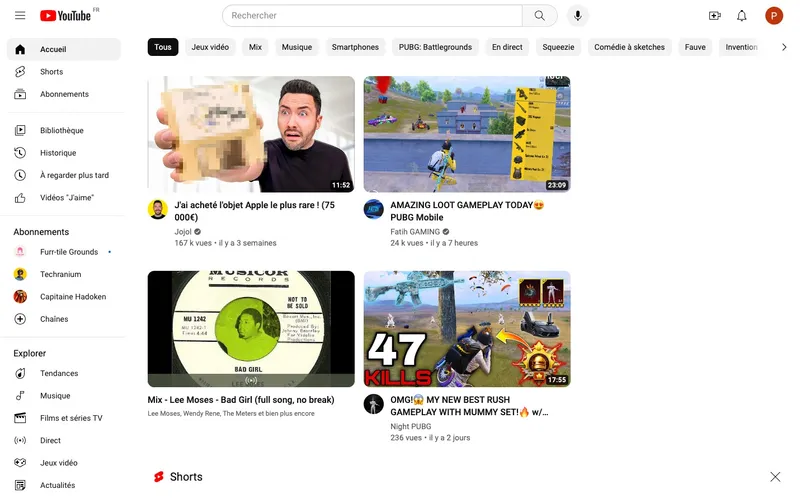Go to Historique in sidebar
Screen dimensions: 800x498
click(x=57, y=153)
